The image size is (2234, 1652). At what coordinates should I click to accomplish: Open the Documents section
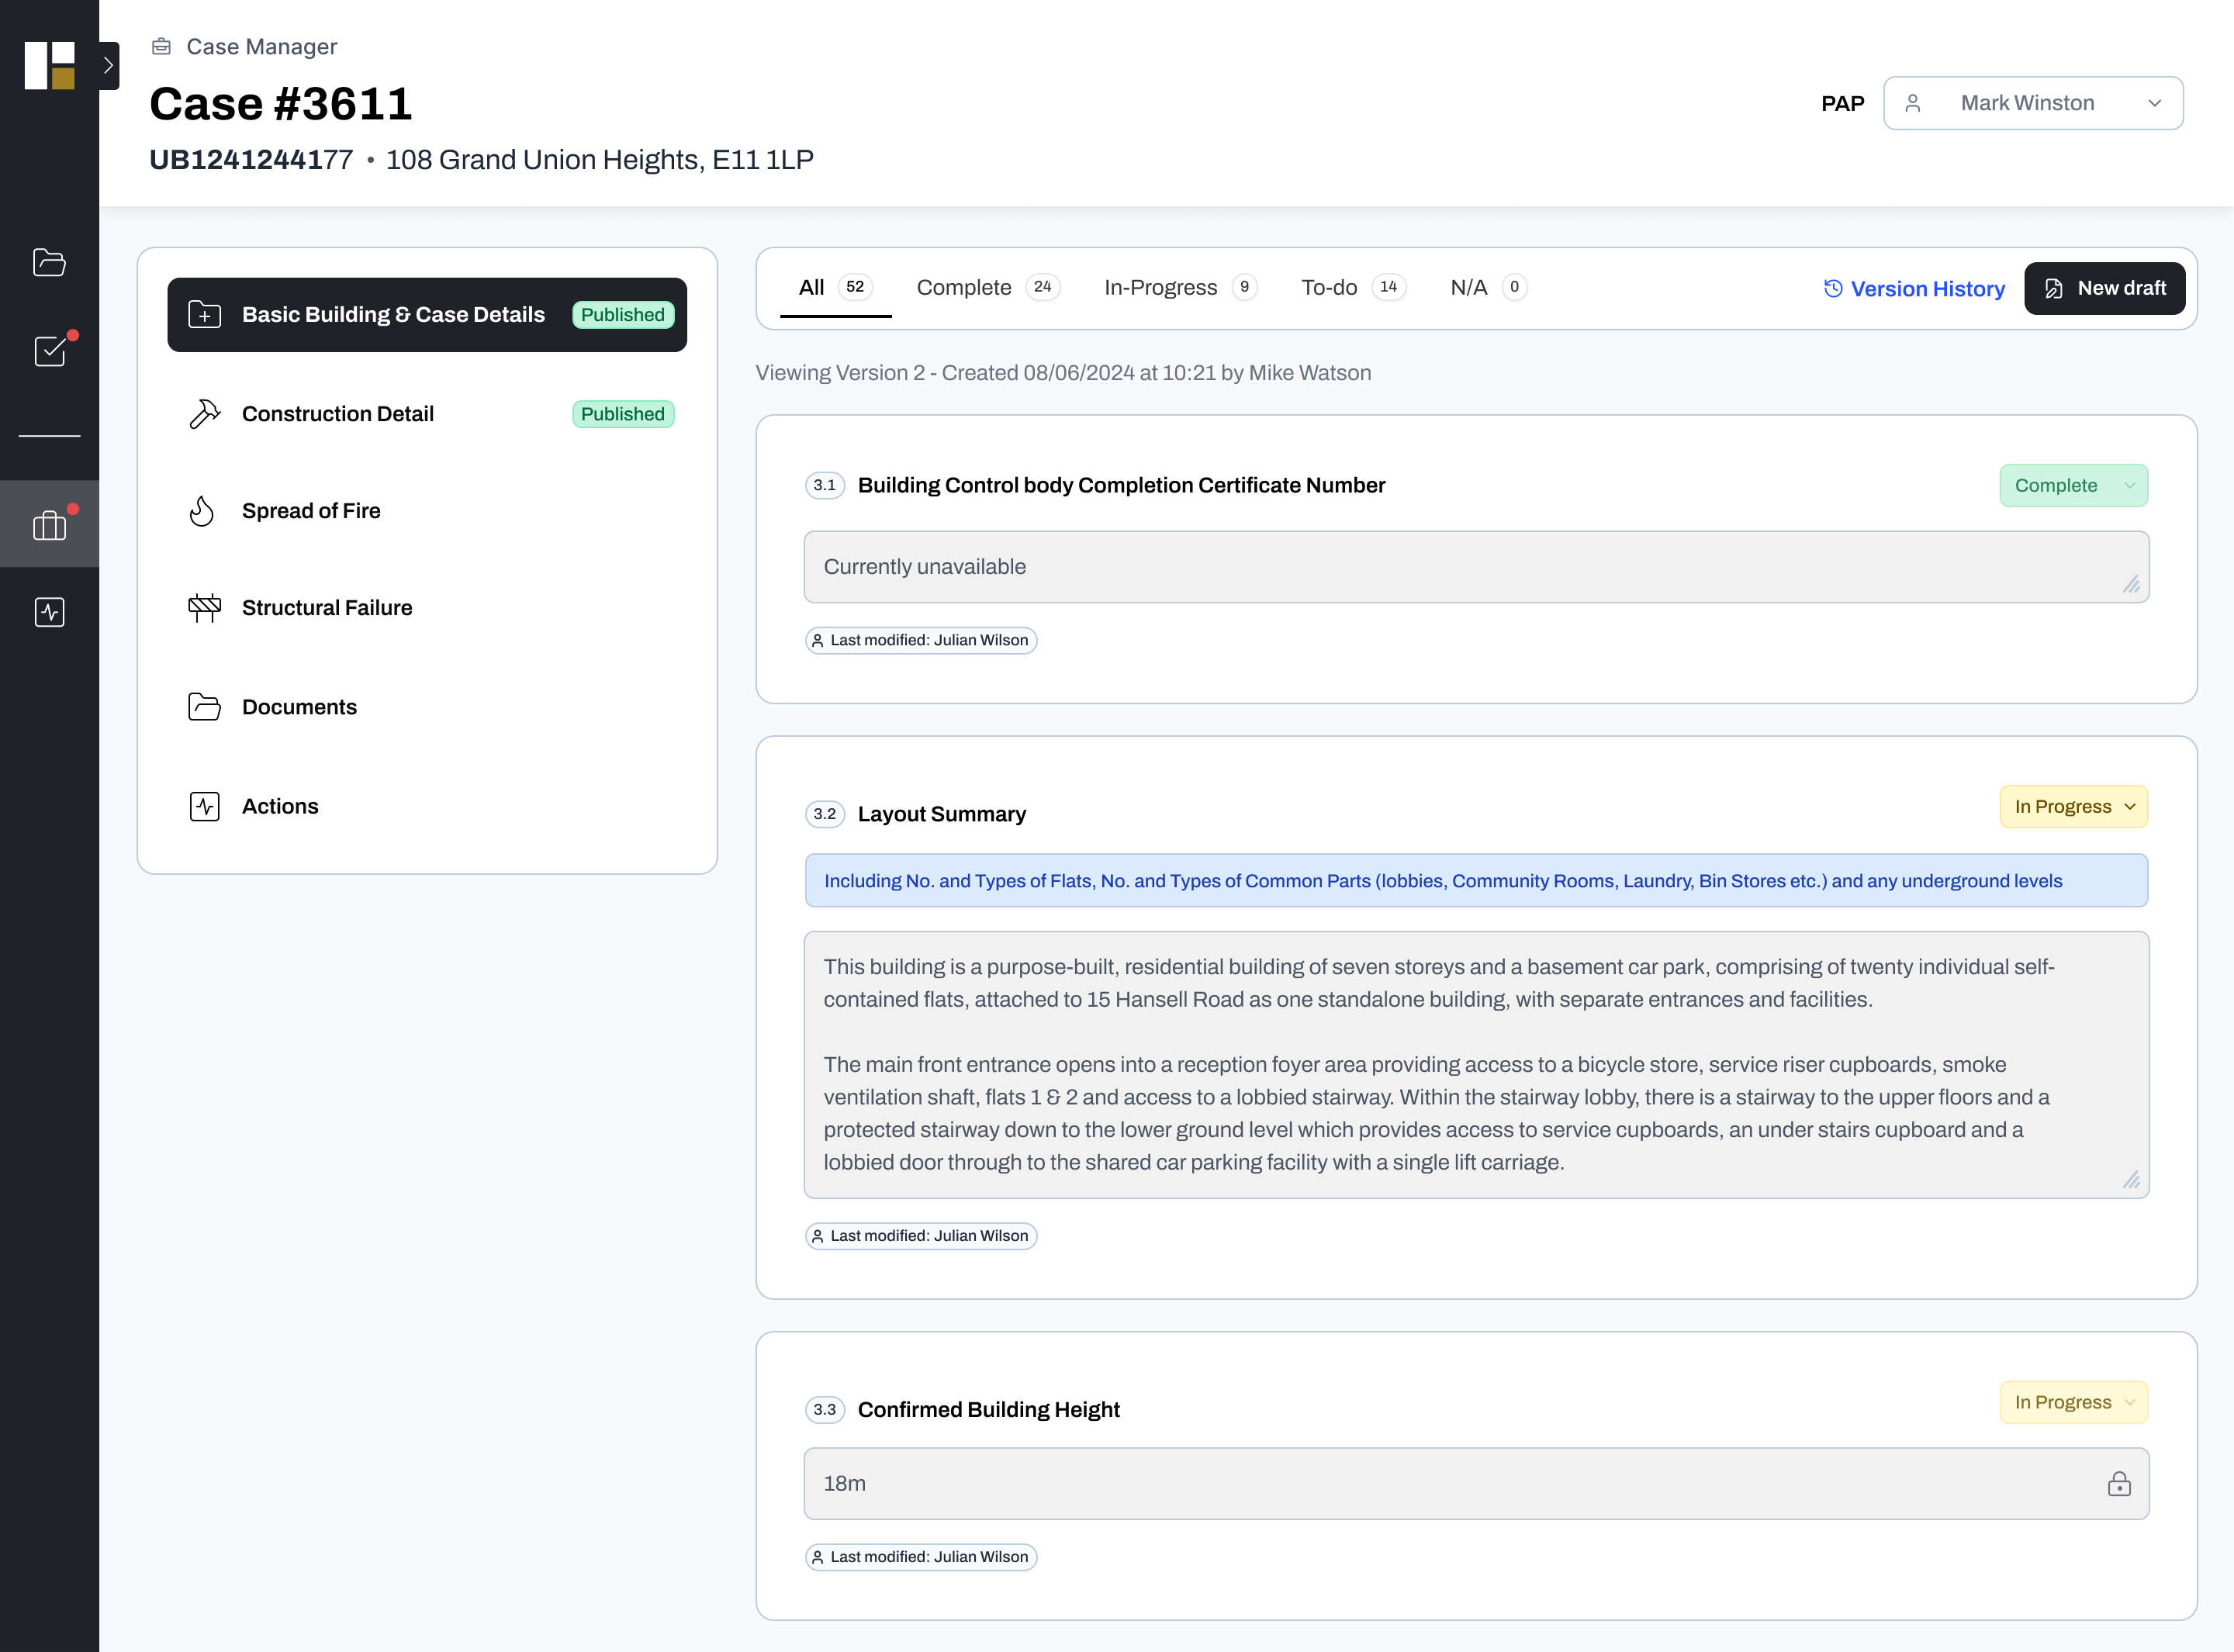pyautogui.click(x=427, y=707)
